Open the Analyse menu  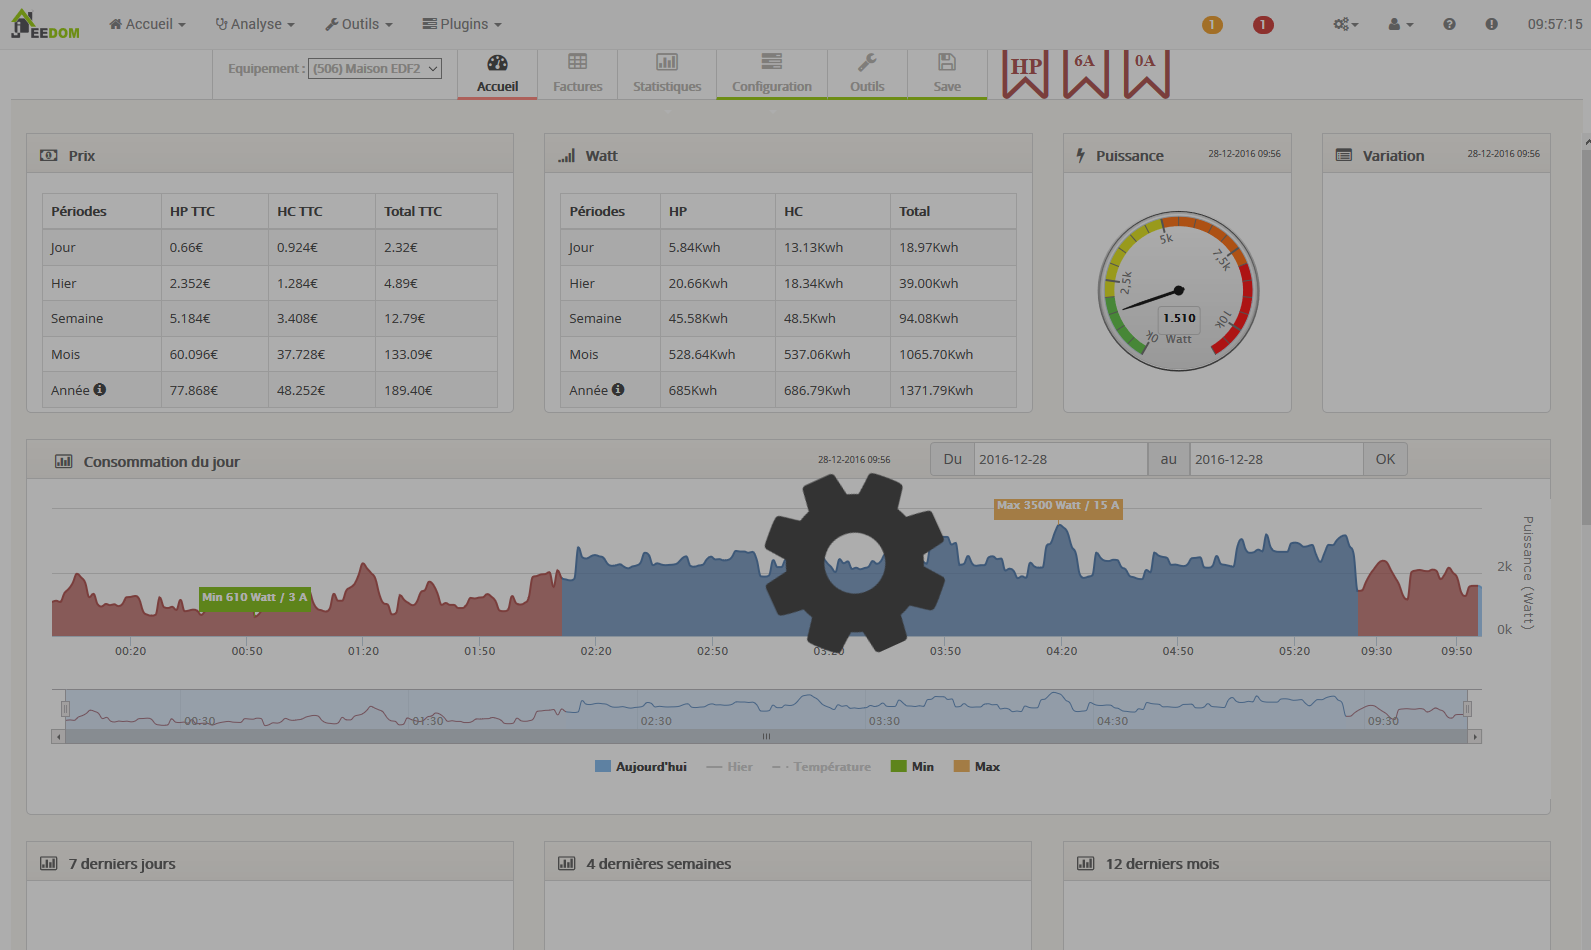point(255,24)
